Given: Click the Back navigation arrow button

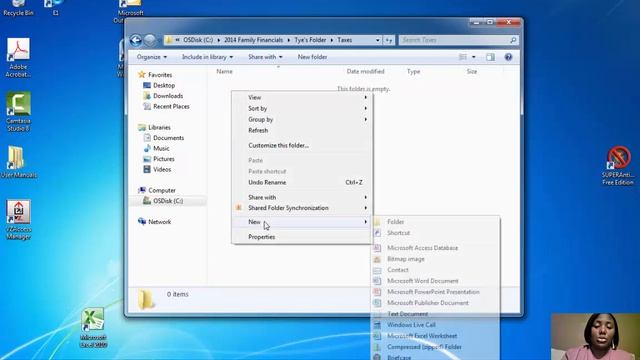Looking at the screenshot, I should pyautogui.click(x=136, y=40).
